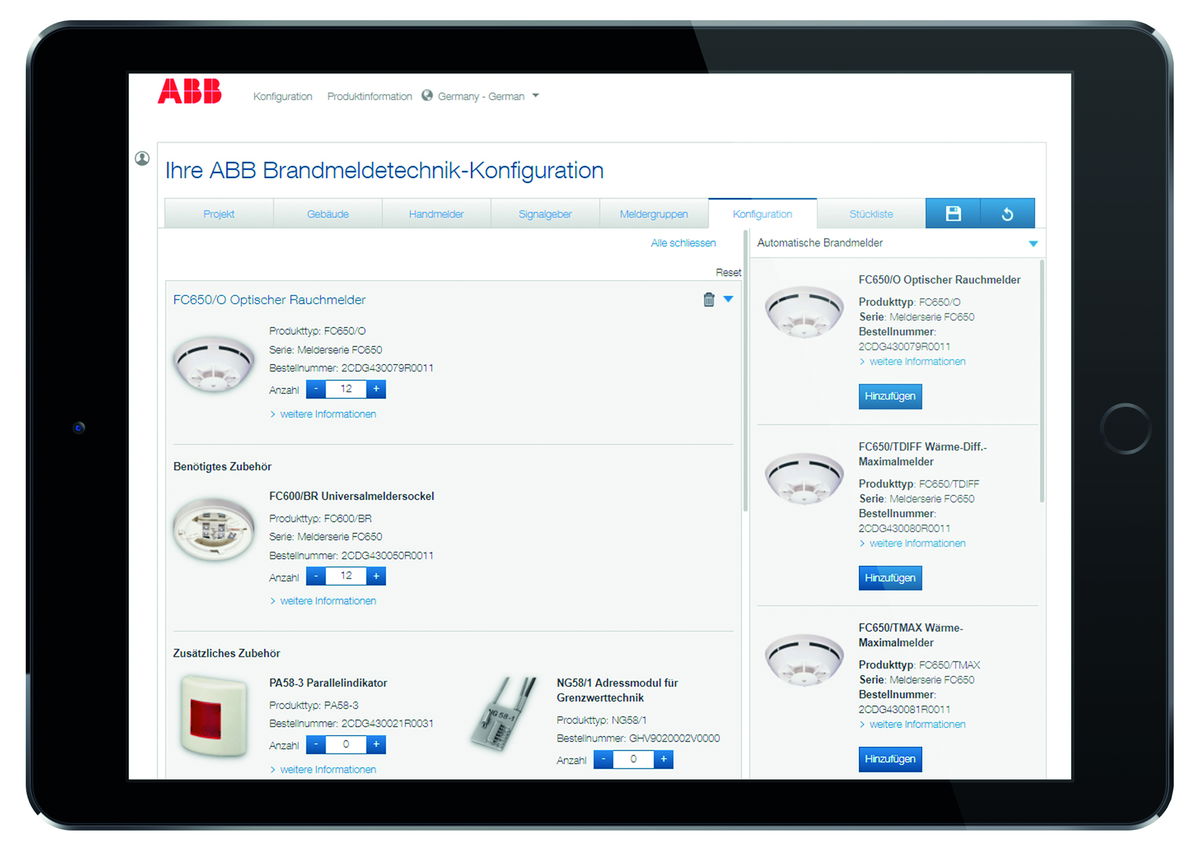This screenshot has width=1200, height=853.
Task: Add FC650/O Optischer Rauchmelder with Hinzufügen
Action: coord(890,396)
